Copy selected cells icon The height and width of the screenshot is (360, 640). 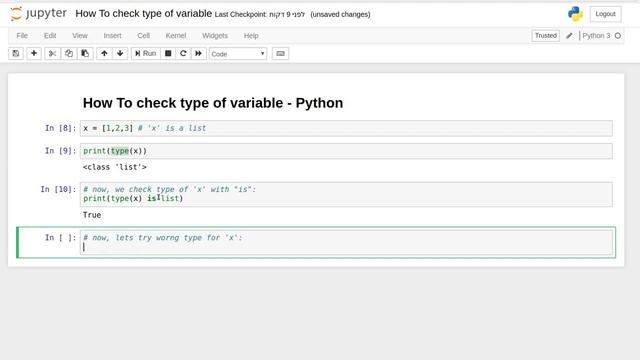coord(69,53)
